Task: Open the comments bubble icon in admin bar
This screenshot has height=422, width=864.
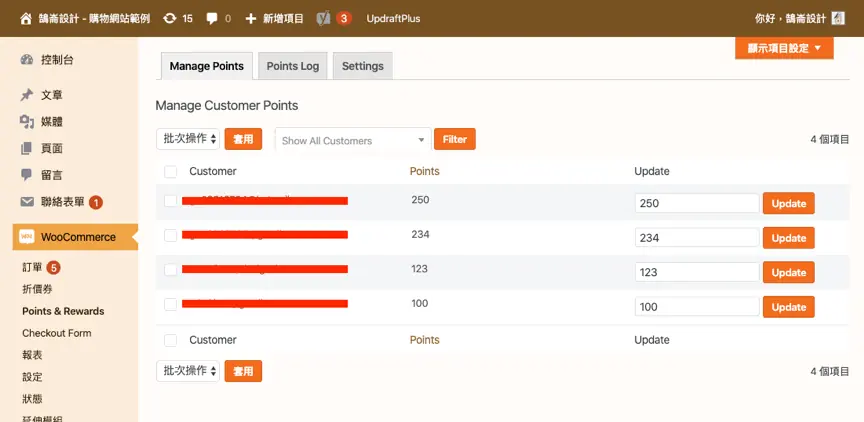Action: [x=212, y=19]
